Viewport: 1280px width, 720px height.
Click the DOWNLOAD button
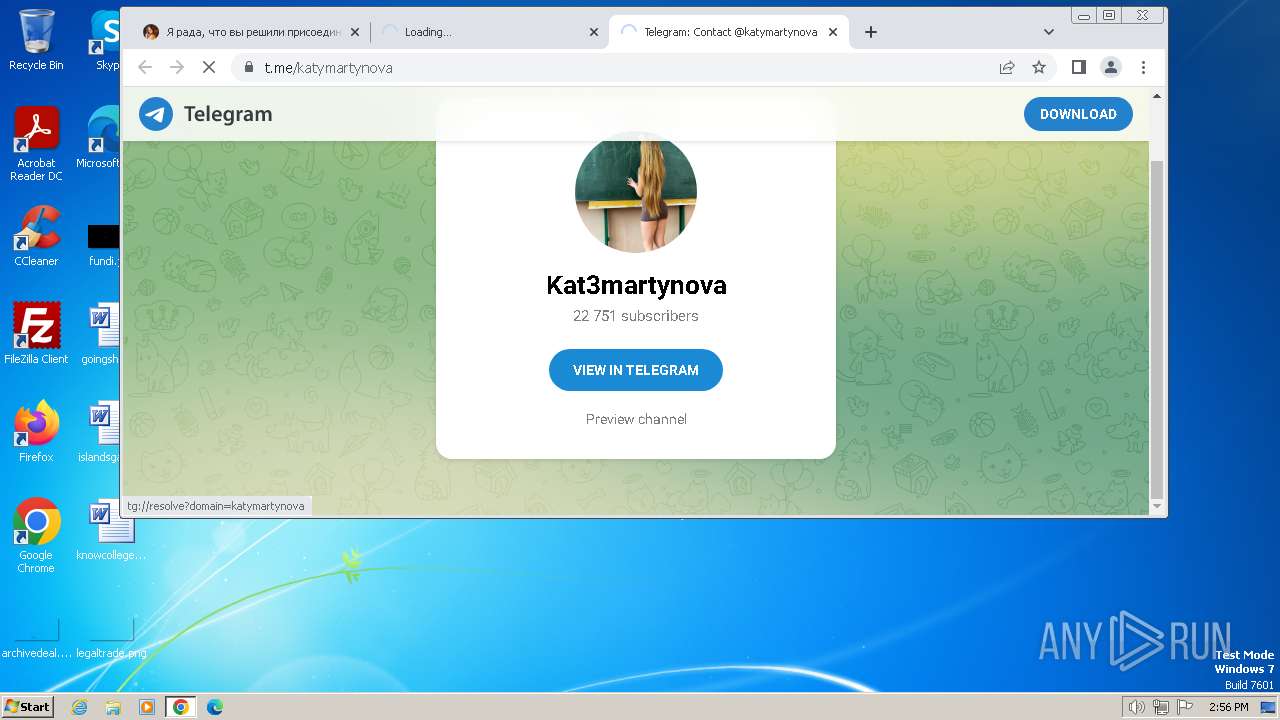tap(1078, 114)
